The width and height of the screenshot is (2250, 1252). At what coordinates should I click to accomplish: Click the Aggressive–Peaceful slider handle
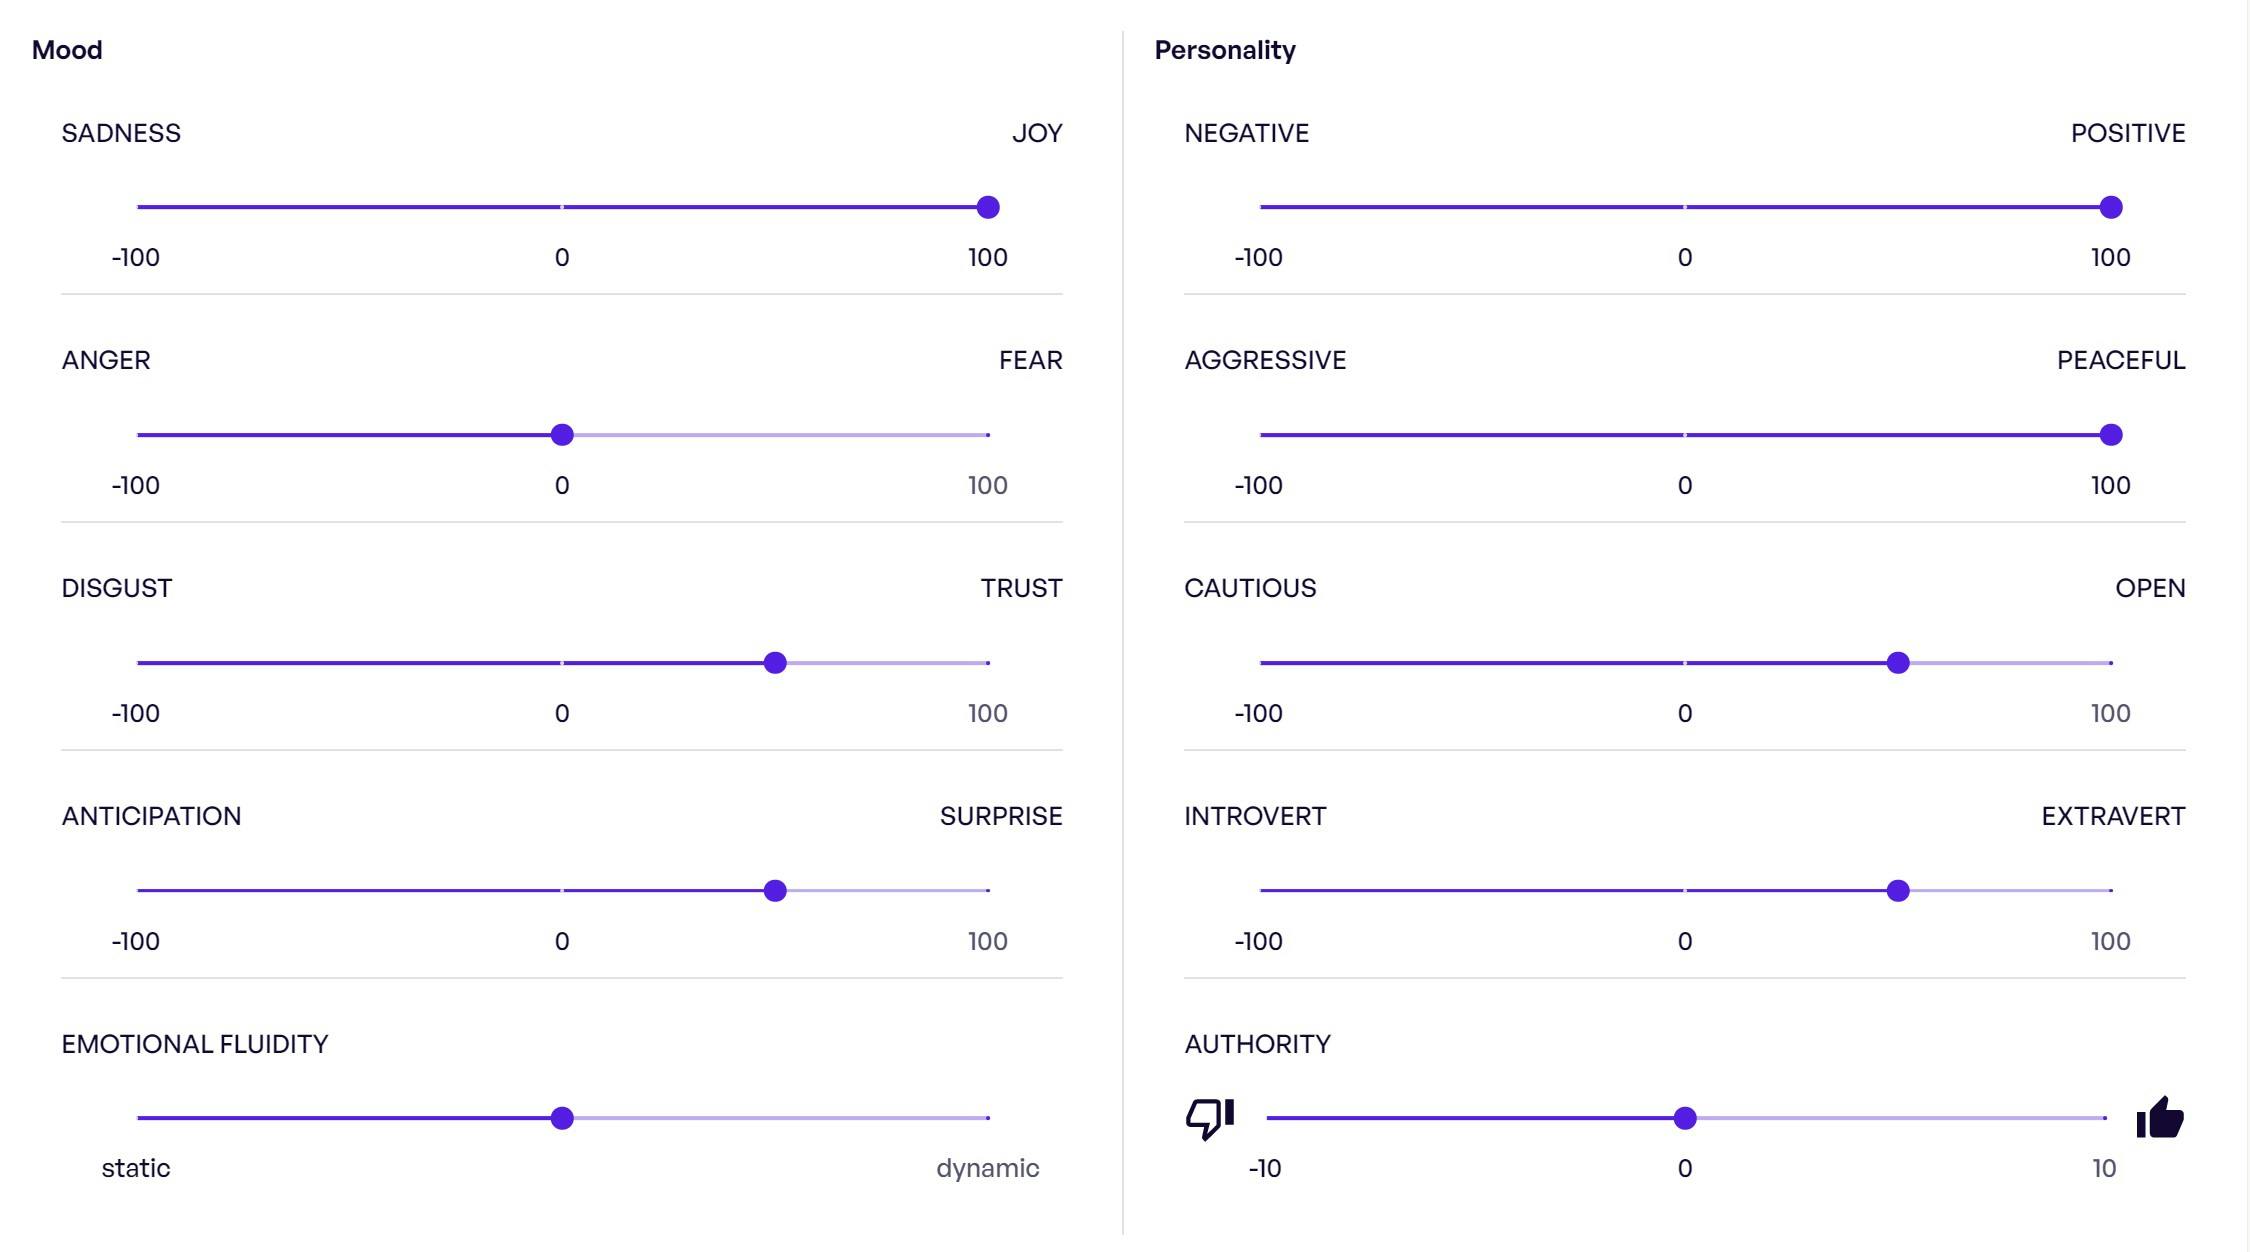[x=2111, y=435]
